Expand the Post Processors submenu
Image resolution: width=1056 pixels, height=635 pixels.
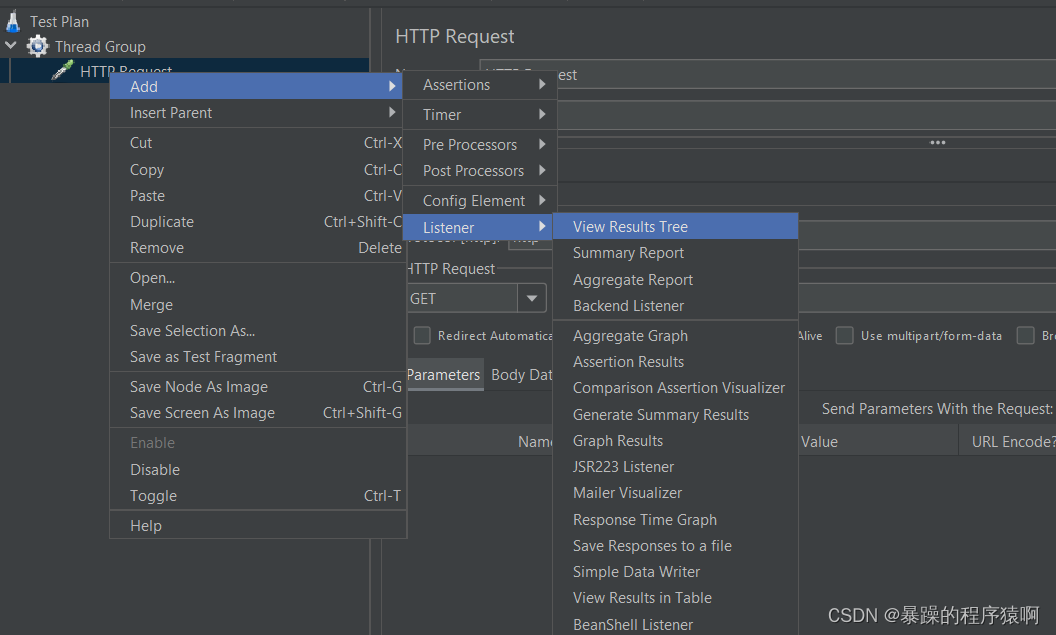coord(480,171)
